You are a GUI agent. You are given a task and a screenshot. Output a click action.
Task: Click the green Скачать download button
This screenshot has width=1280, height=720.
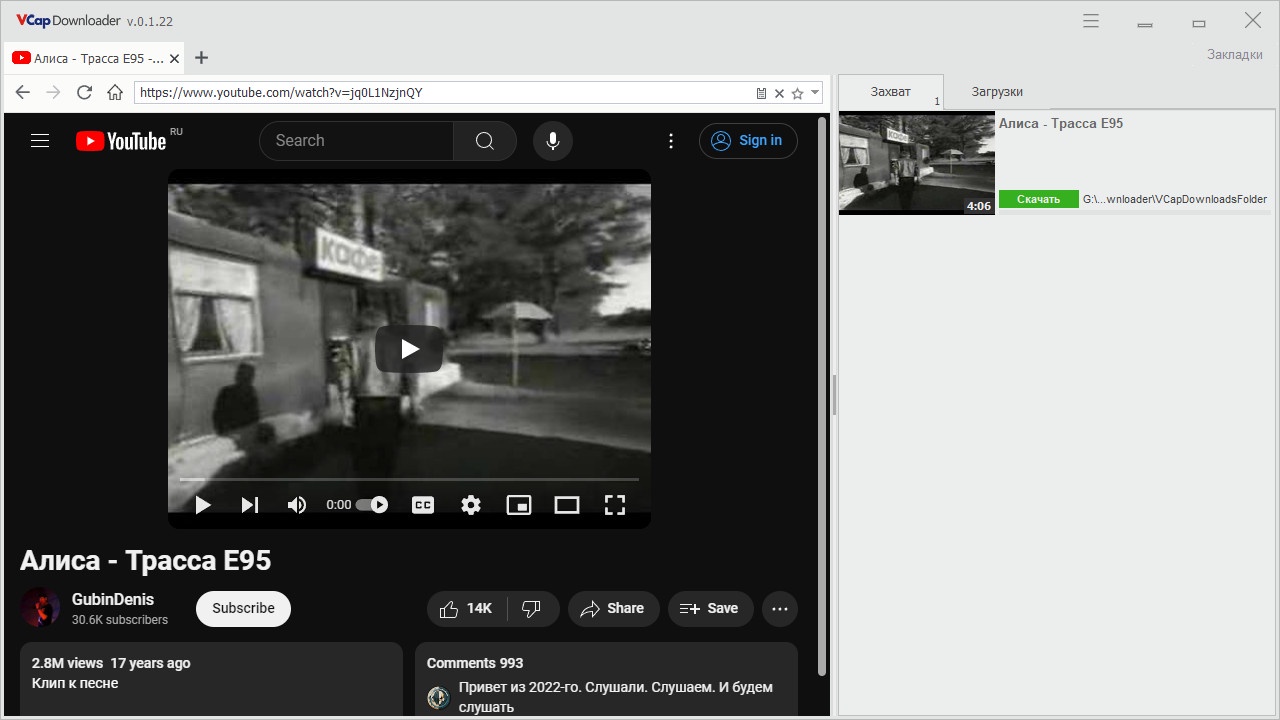click(x=1039, y=199)
